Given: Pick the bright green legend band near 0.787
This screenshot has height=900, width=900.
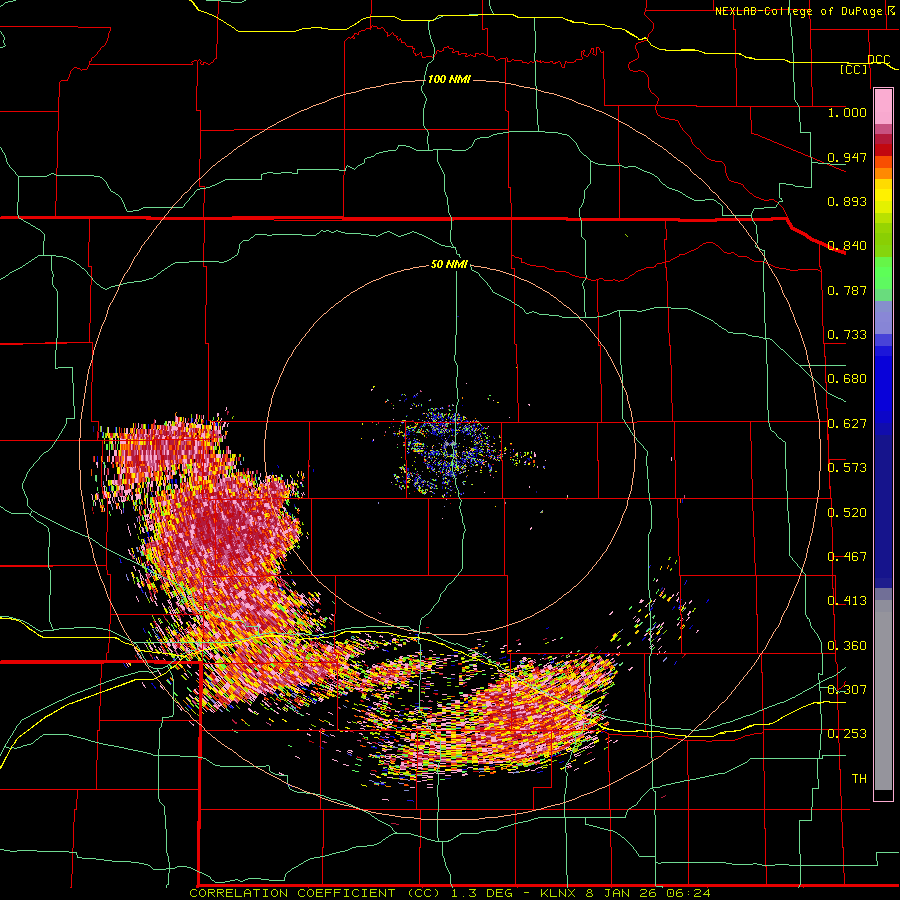Looking at the screenshot, I should click(x=883, y=273).
